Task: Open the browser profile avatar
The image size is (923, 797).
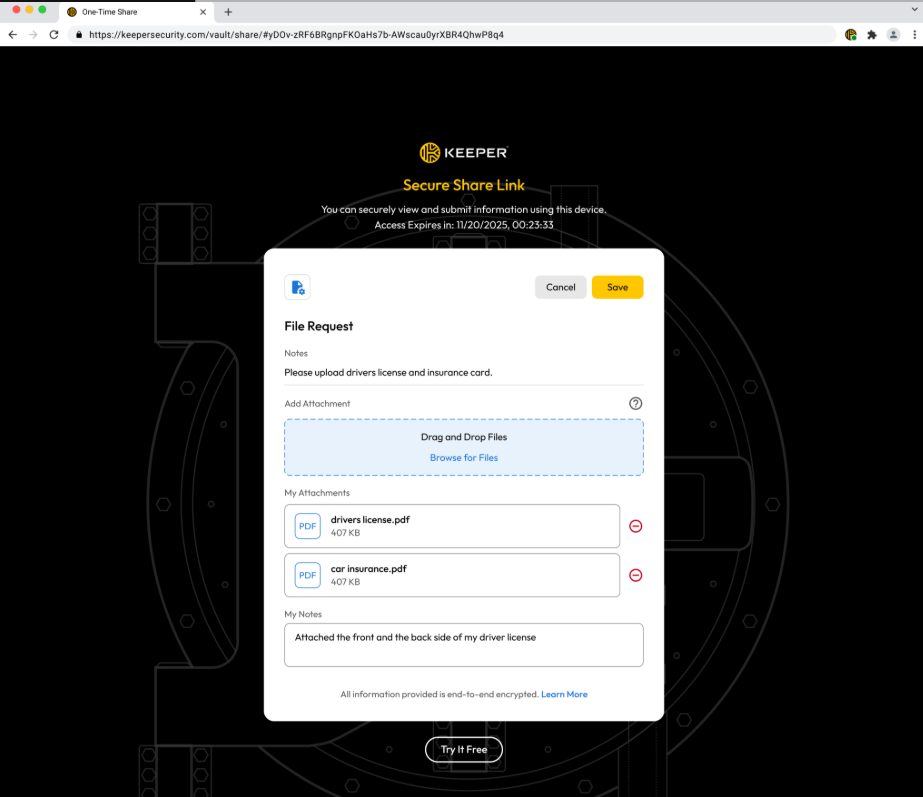Action: coord(893,35)
